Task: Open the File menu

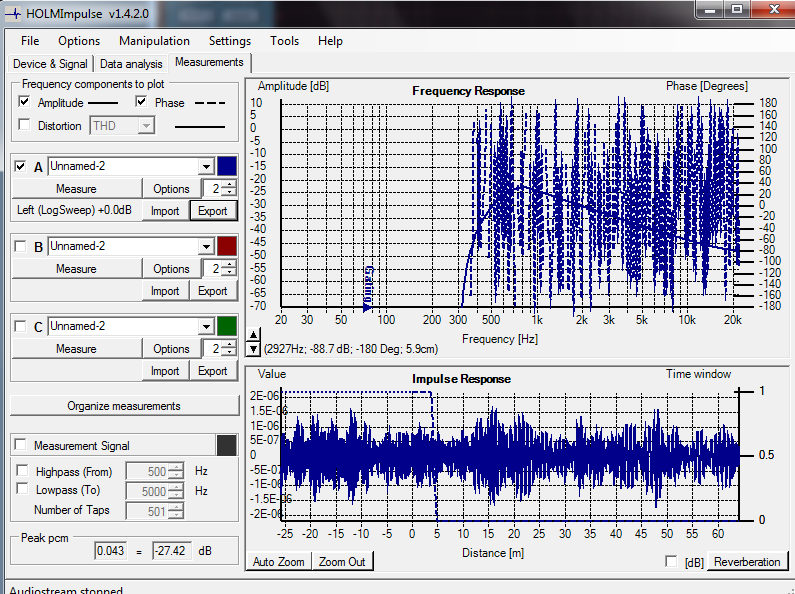Action: click(30, 41)
